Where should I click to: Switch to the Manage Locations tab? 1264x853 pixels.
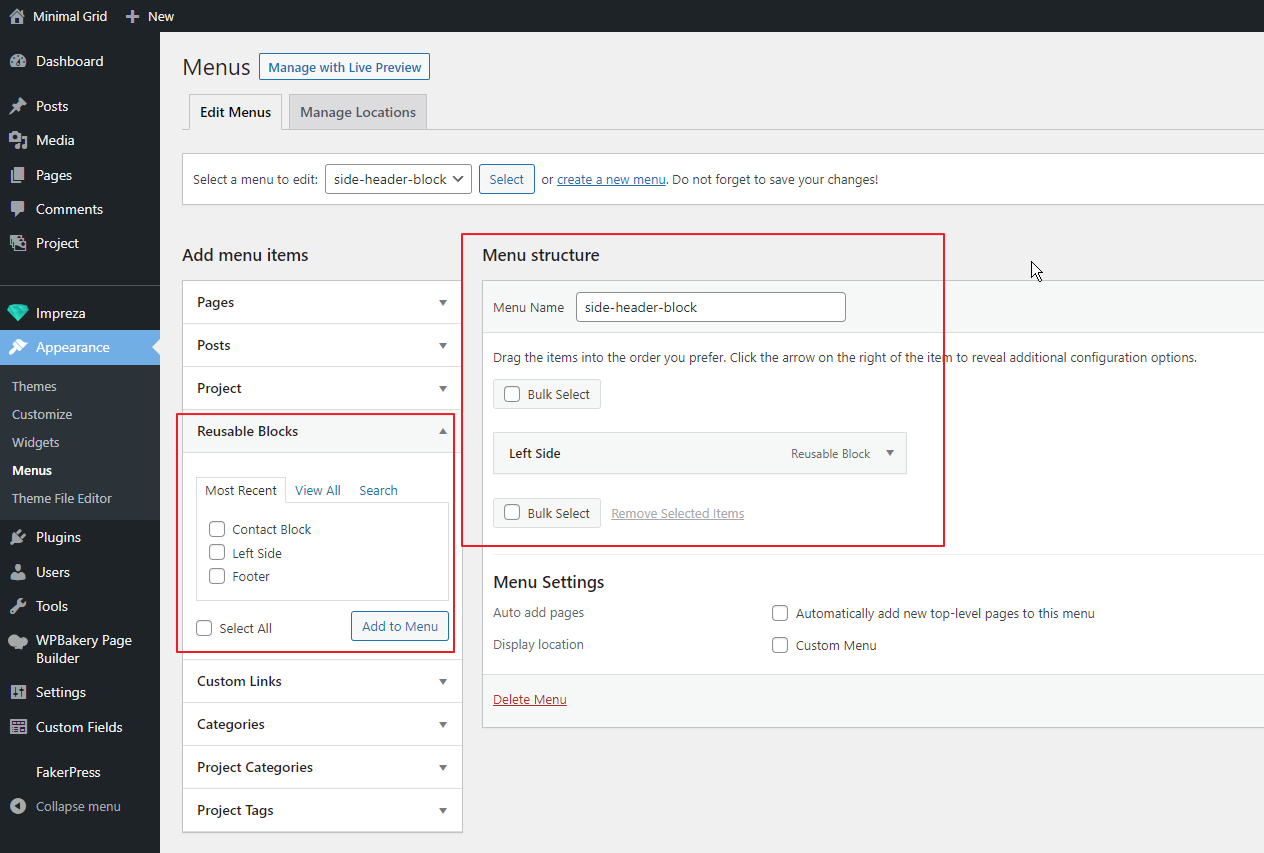pos(358,112)
